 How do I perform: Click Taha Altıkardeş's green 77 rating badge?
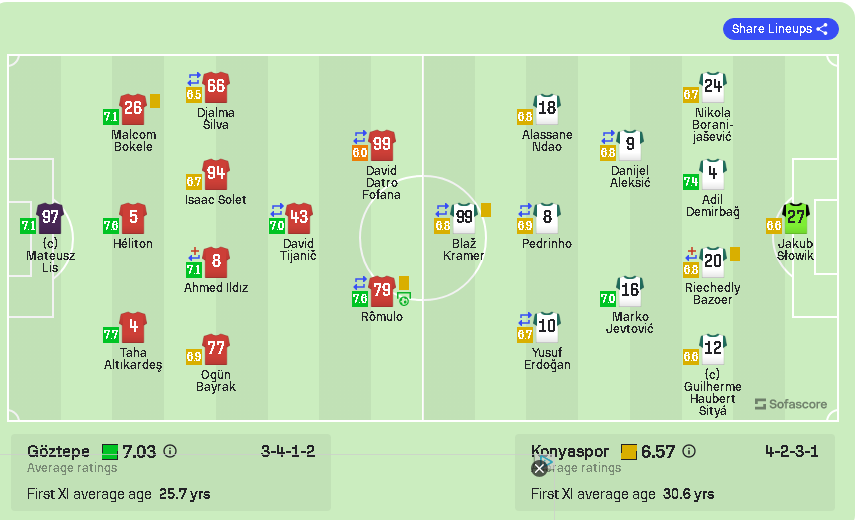(x=111, y=334)
